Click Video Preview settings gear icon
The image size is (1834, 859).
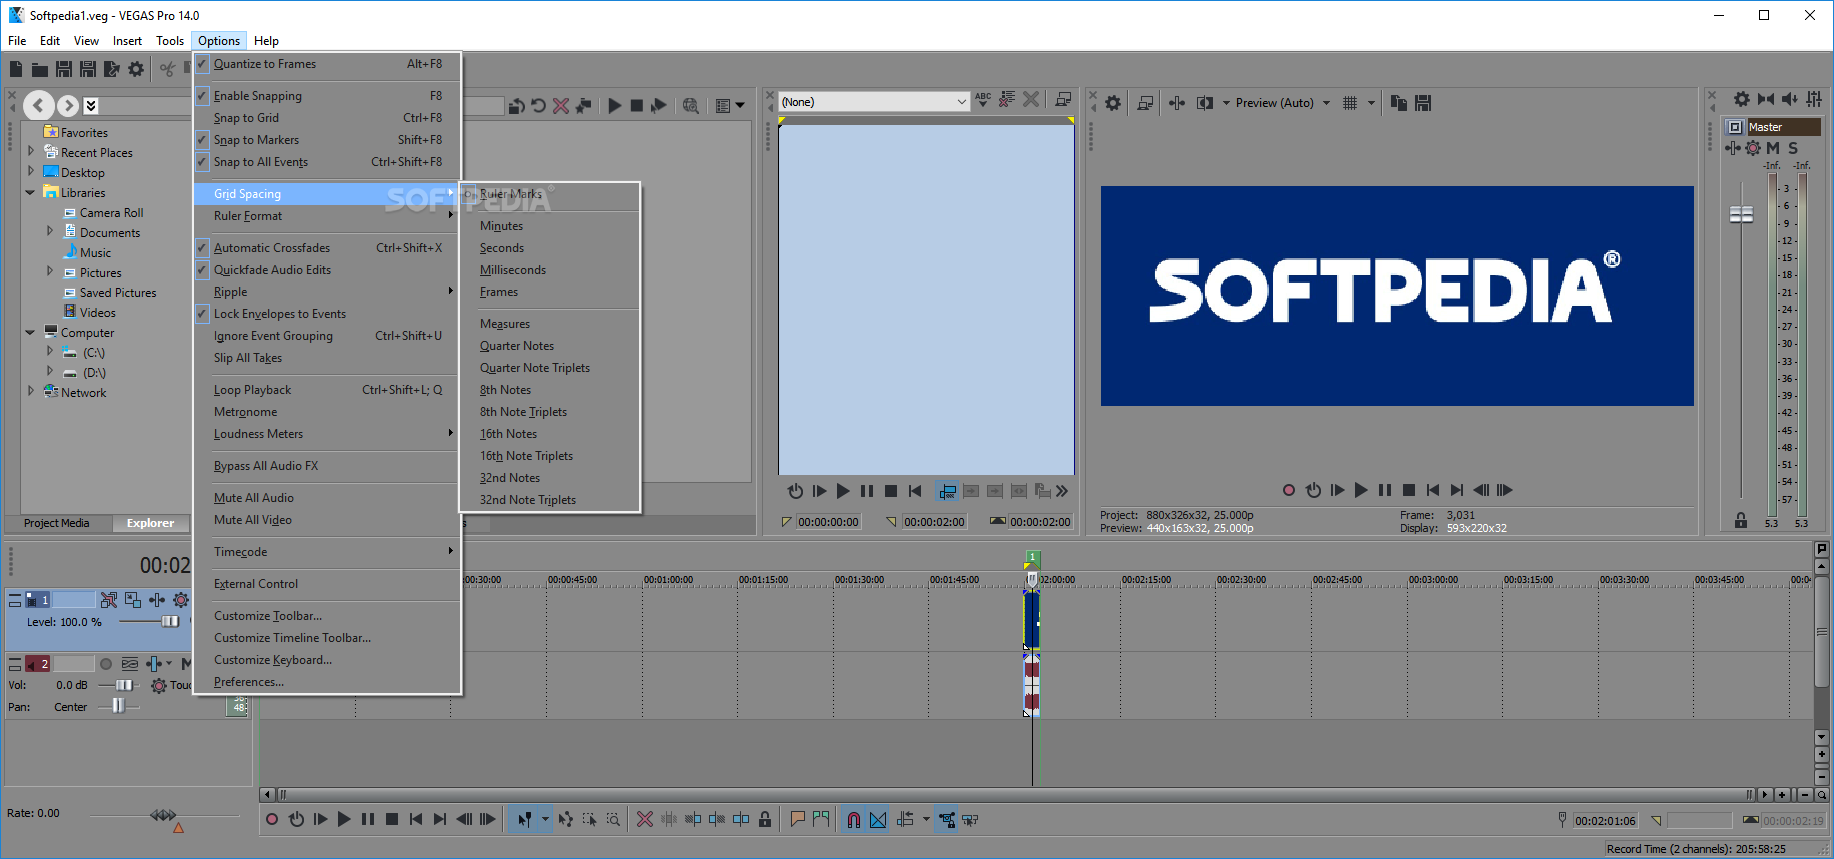[x=1113, y=102]
